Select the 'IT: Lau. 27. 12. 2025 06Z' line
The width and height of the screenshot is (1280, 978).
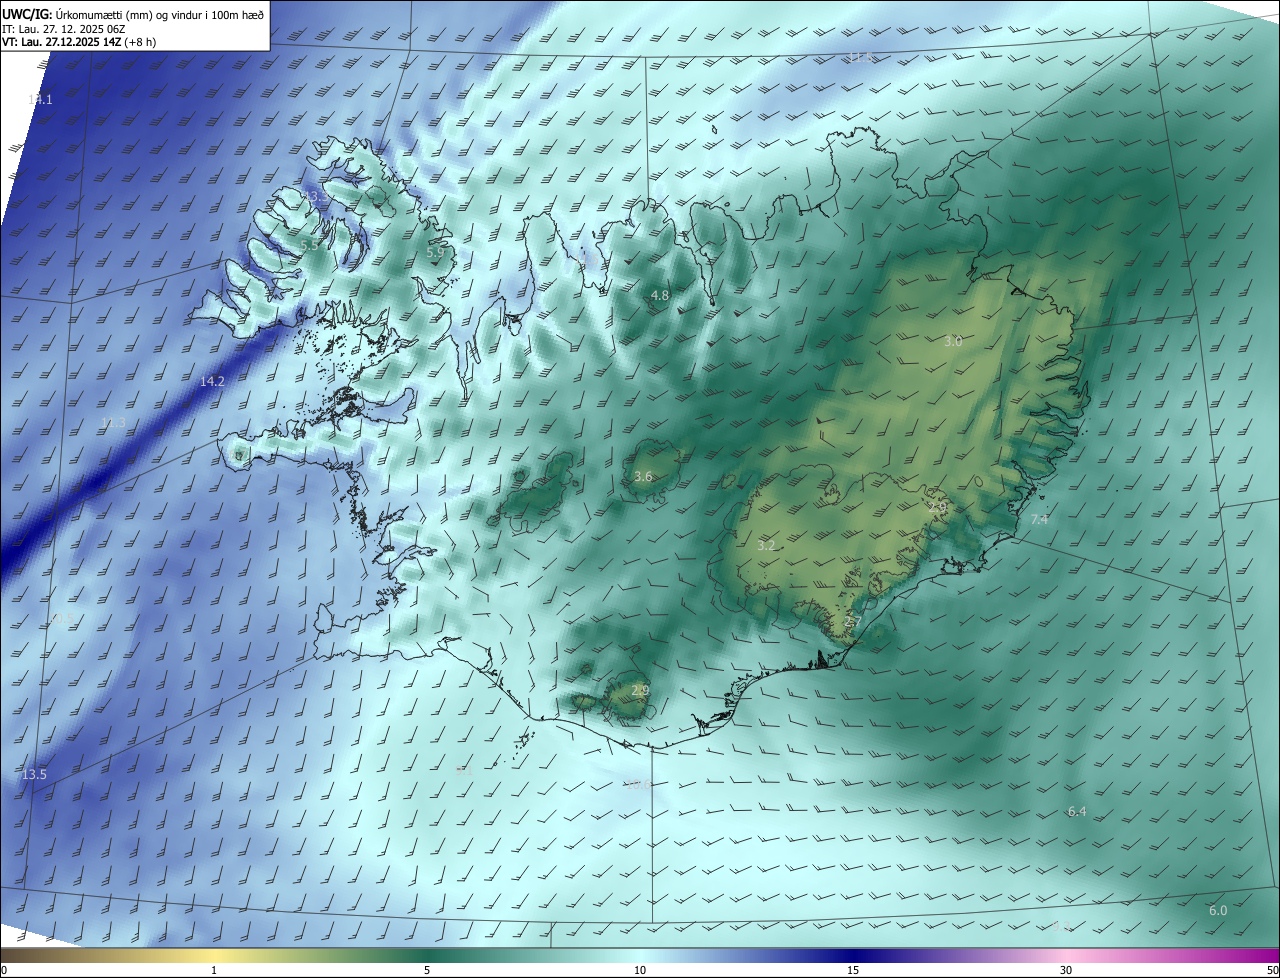pos(63,28)
